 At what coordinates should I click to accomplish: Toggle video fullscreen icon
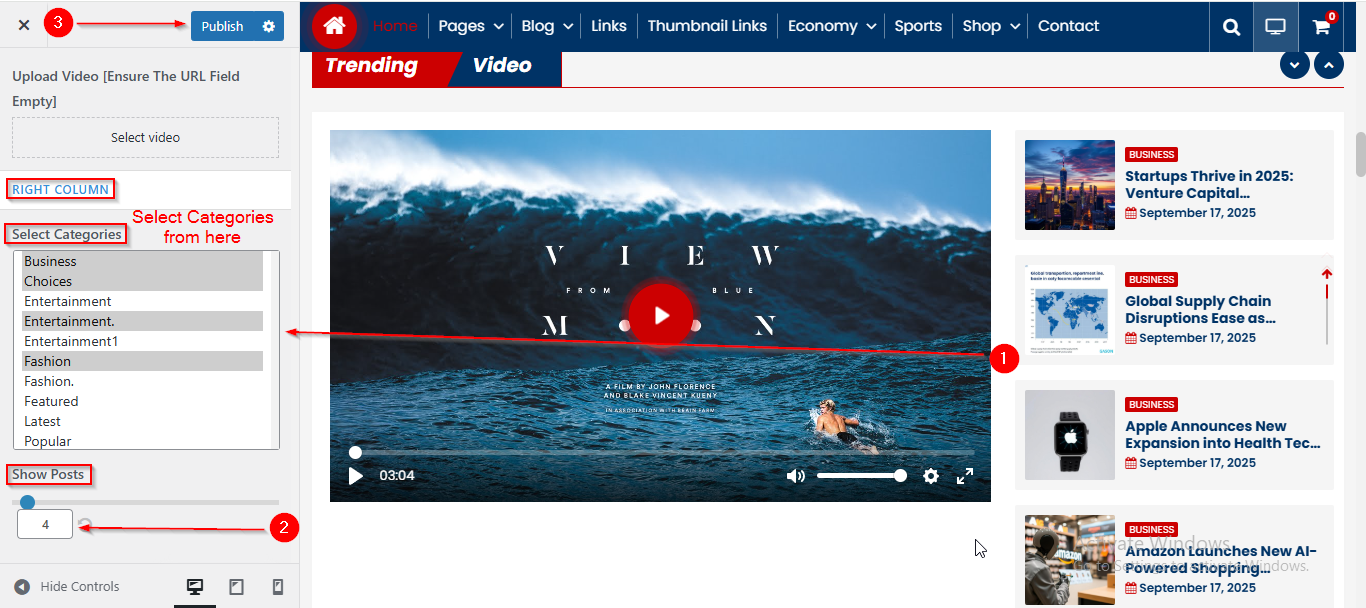point(965,476)
